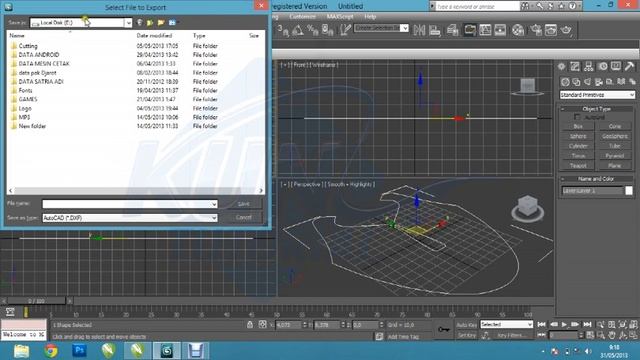Open the Motion panel tab

602,67
